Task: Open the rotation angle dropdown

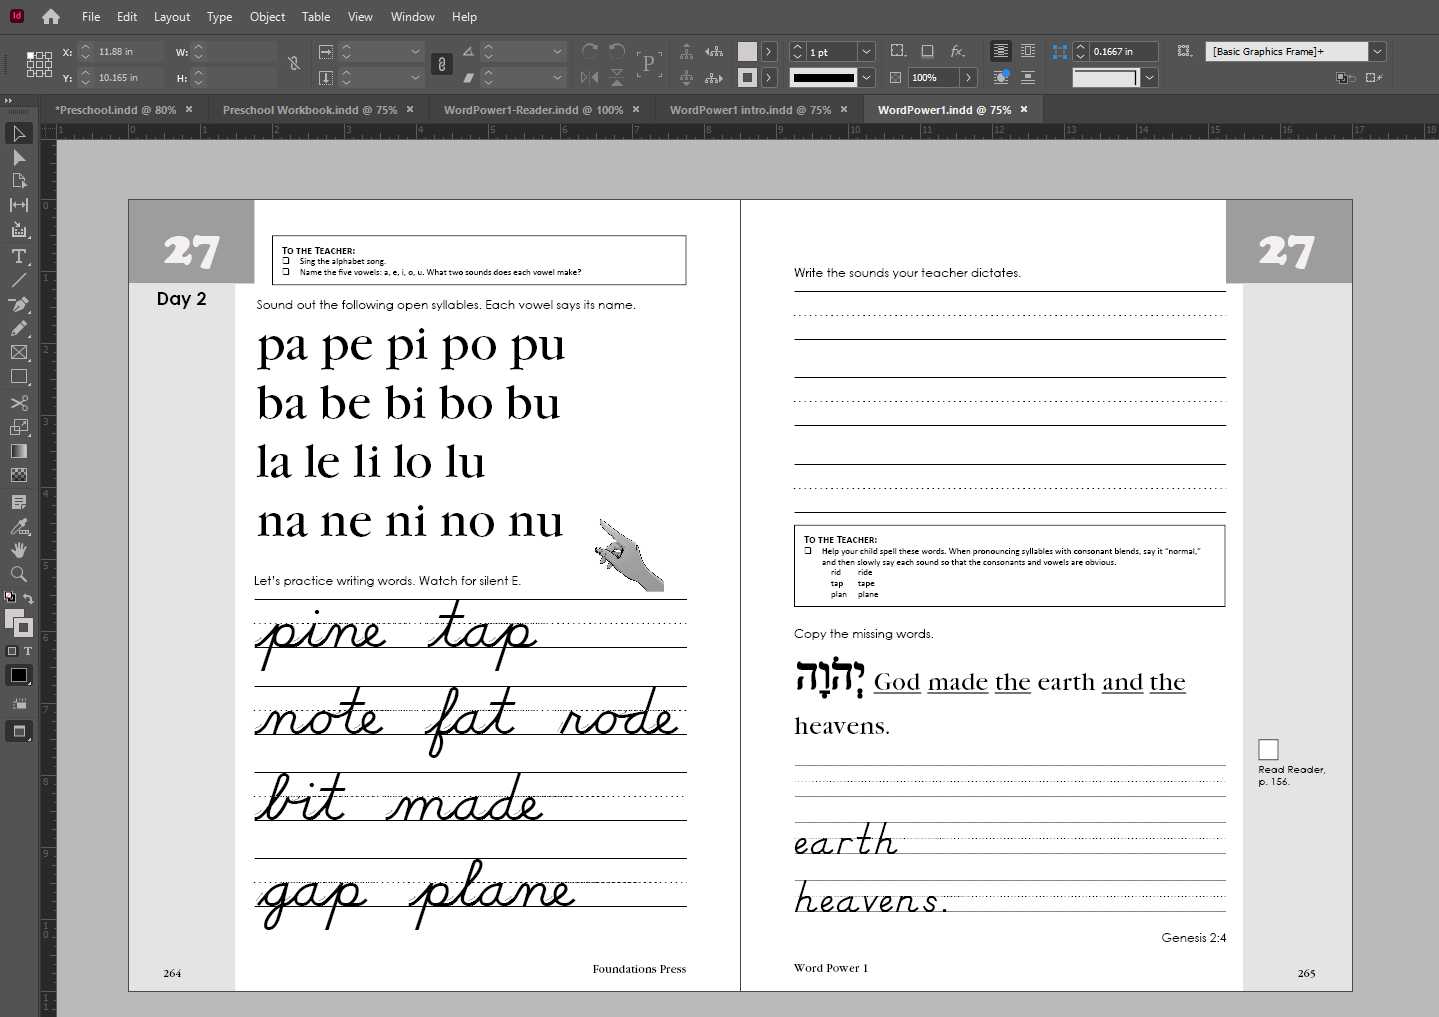Action: point(557,51)
